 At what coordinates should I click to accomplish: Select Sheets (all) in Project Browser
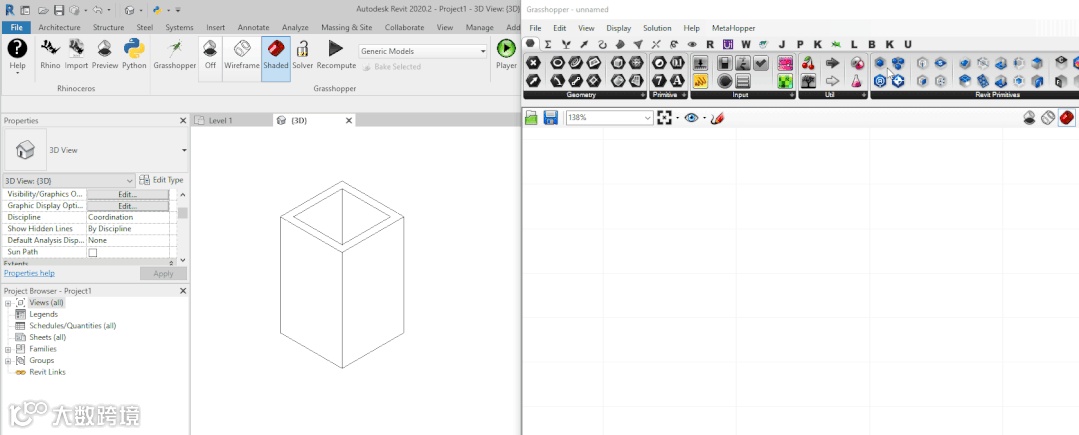click(47, 337)
